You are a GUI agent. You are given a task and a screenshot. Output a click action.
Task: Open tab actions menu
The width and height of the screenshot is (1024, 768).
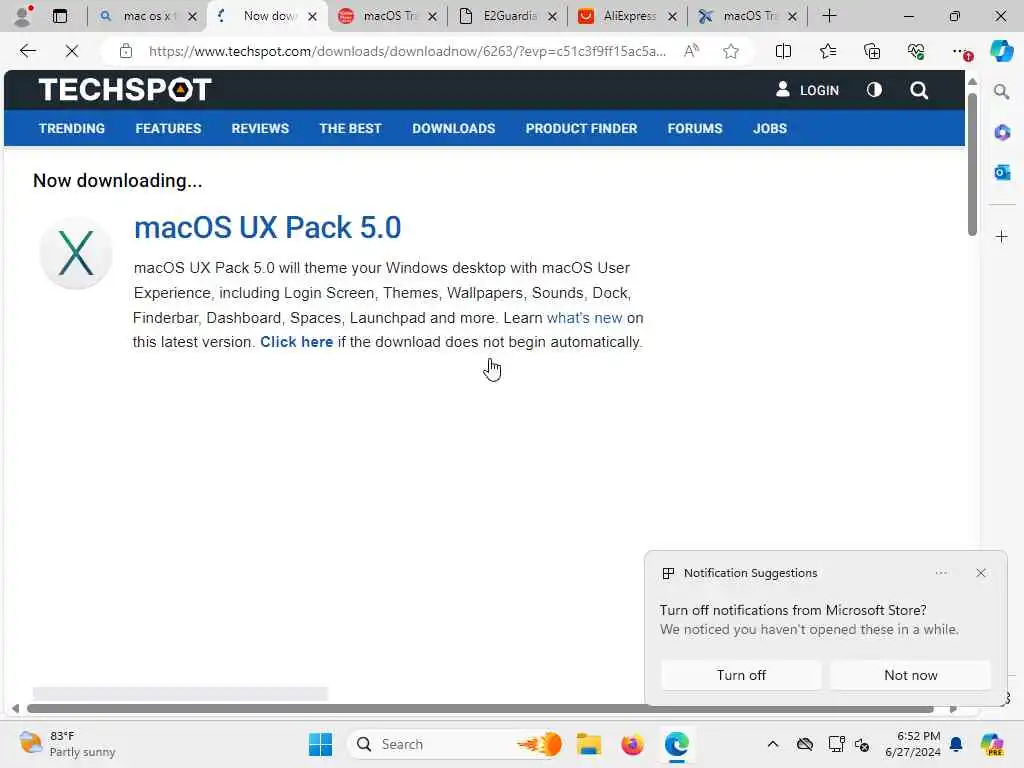pyautogui.click(x=59, y=16)
